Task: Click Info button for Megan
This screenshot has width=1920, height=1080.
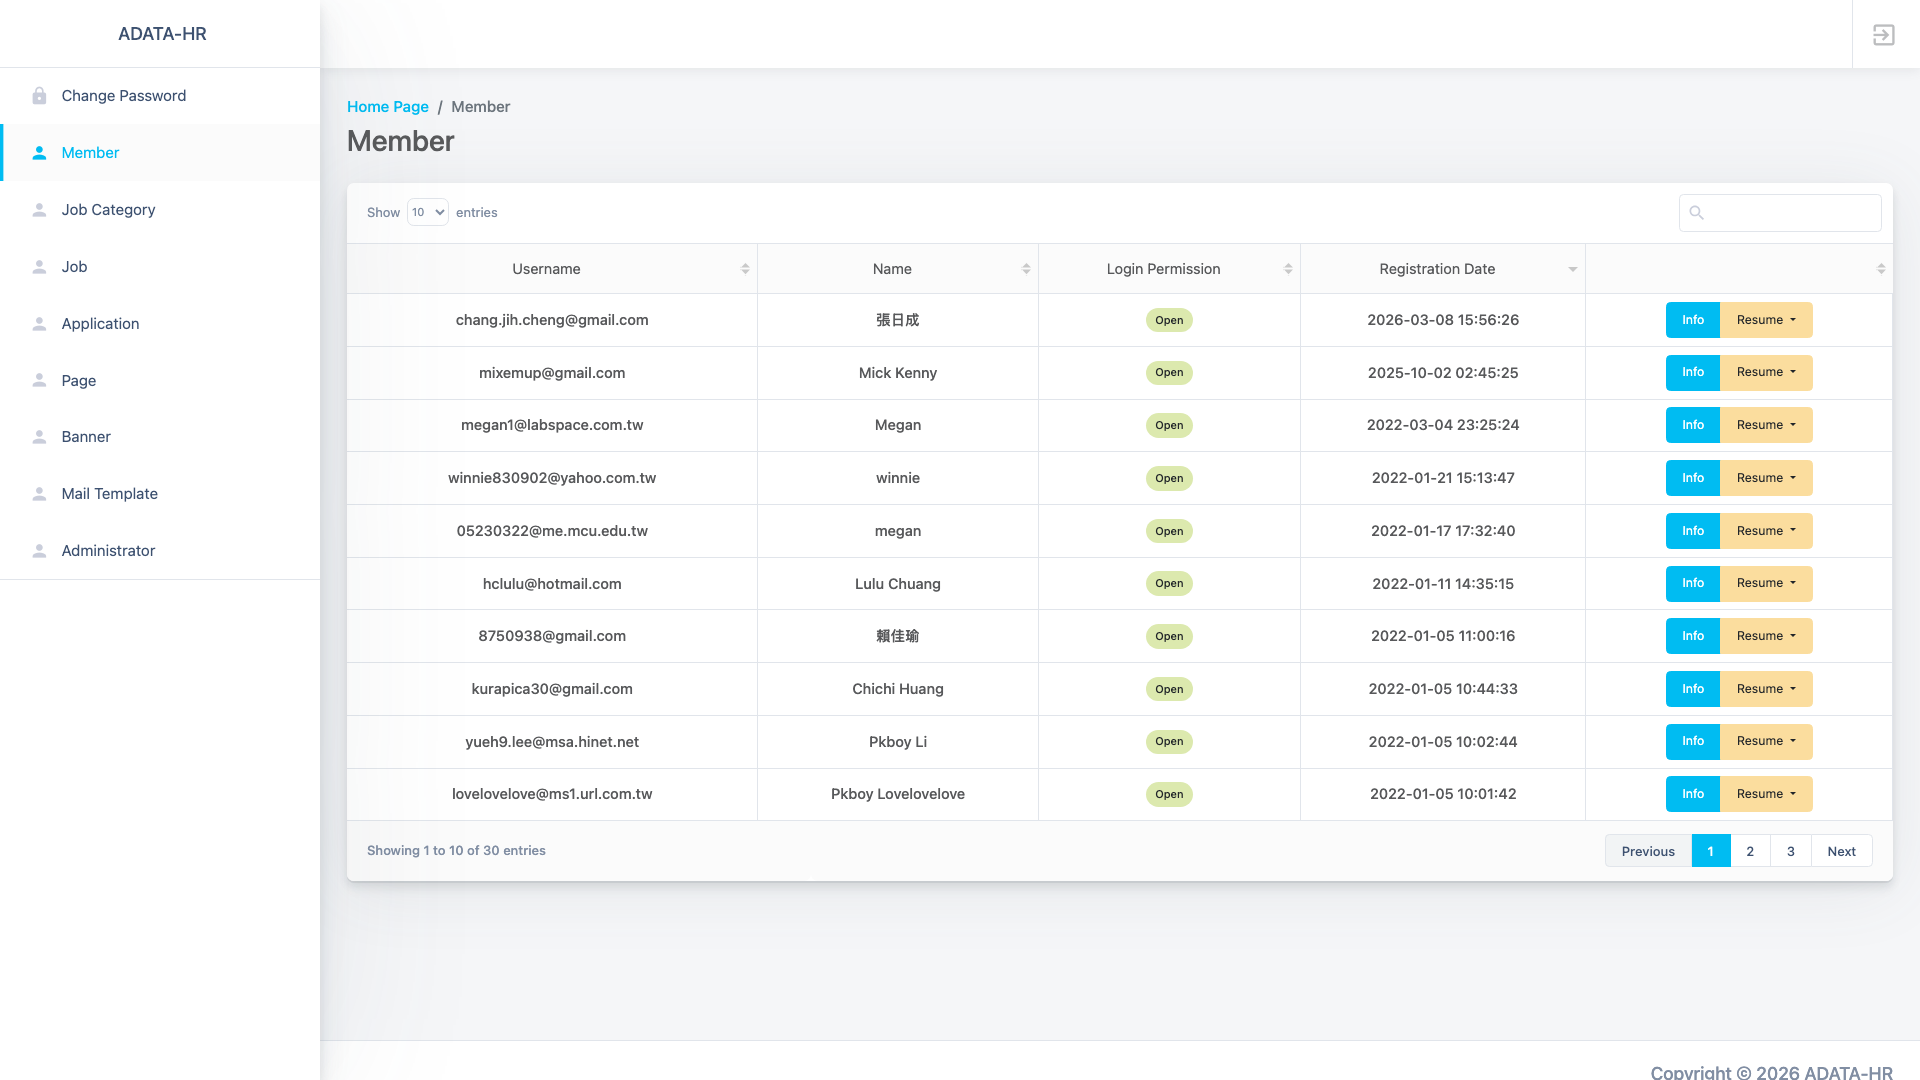Action: [1692, 425]
